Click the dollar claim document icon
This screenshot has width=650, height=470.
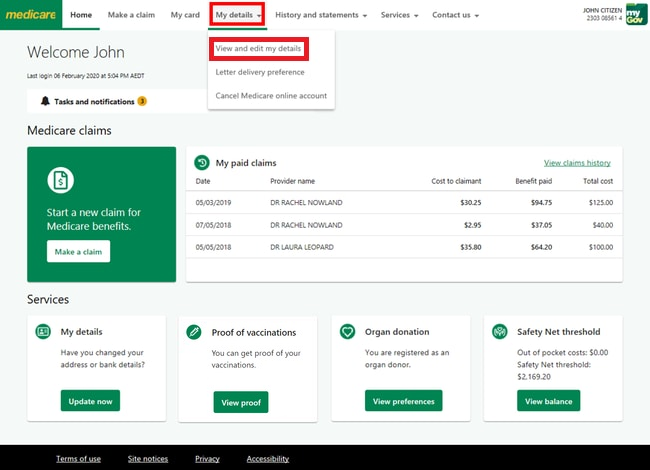point(61,180)
